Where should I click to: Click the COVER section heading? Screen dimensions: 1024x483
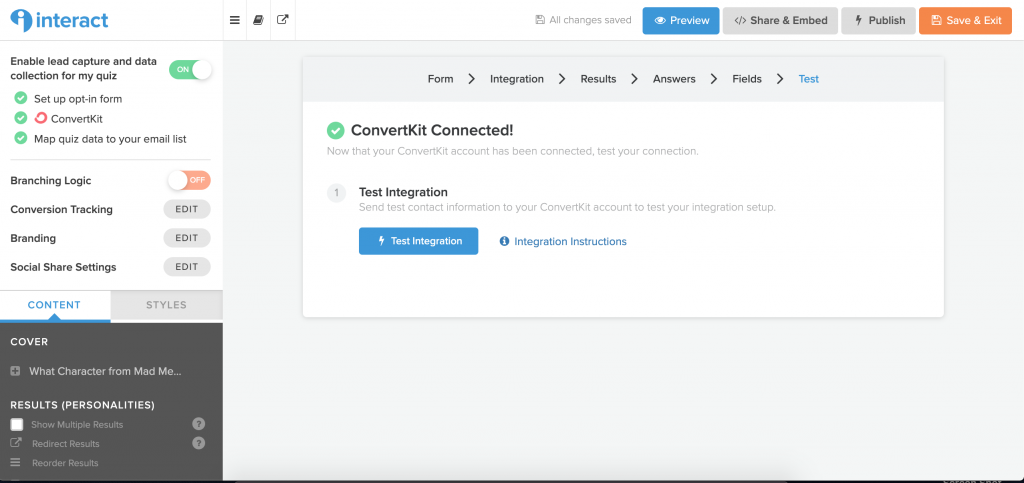pos(29,342)
